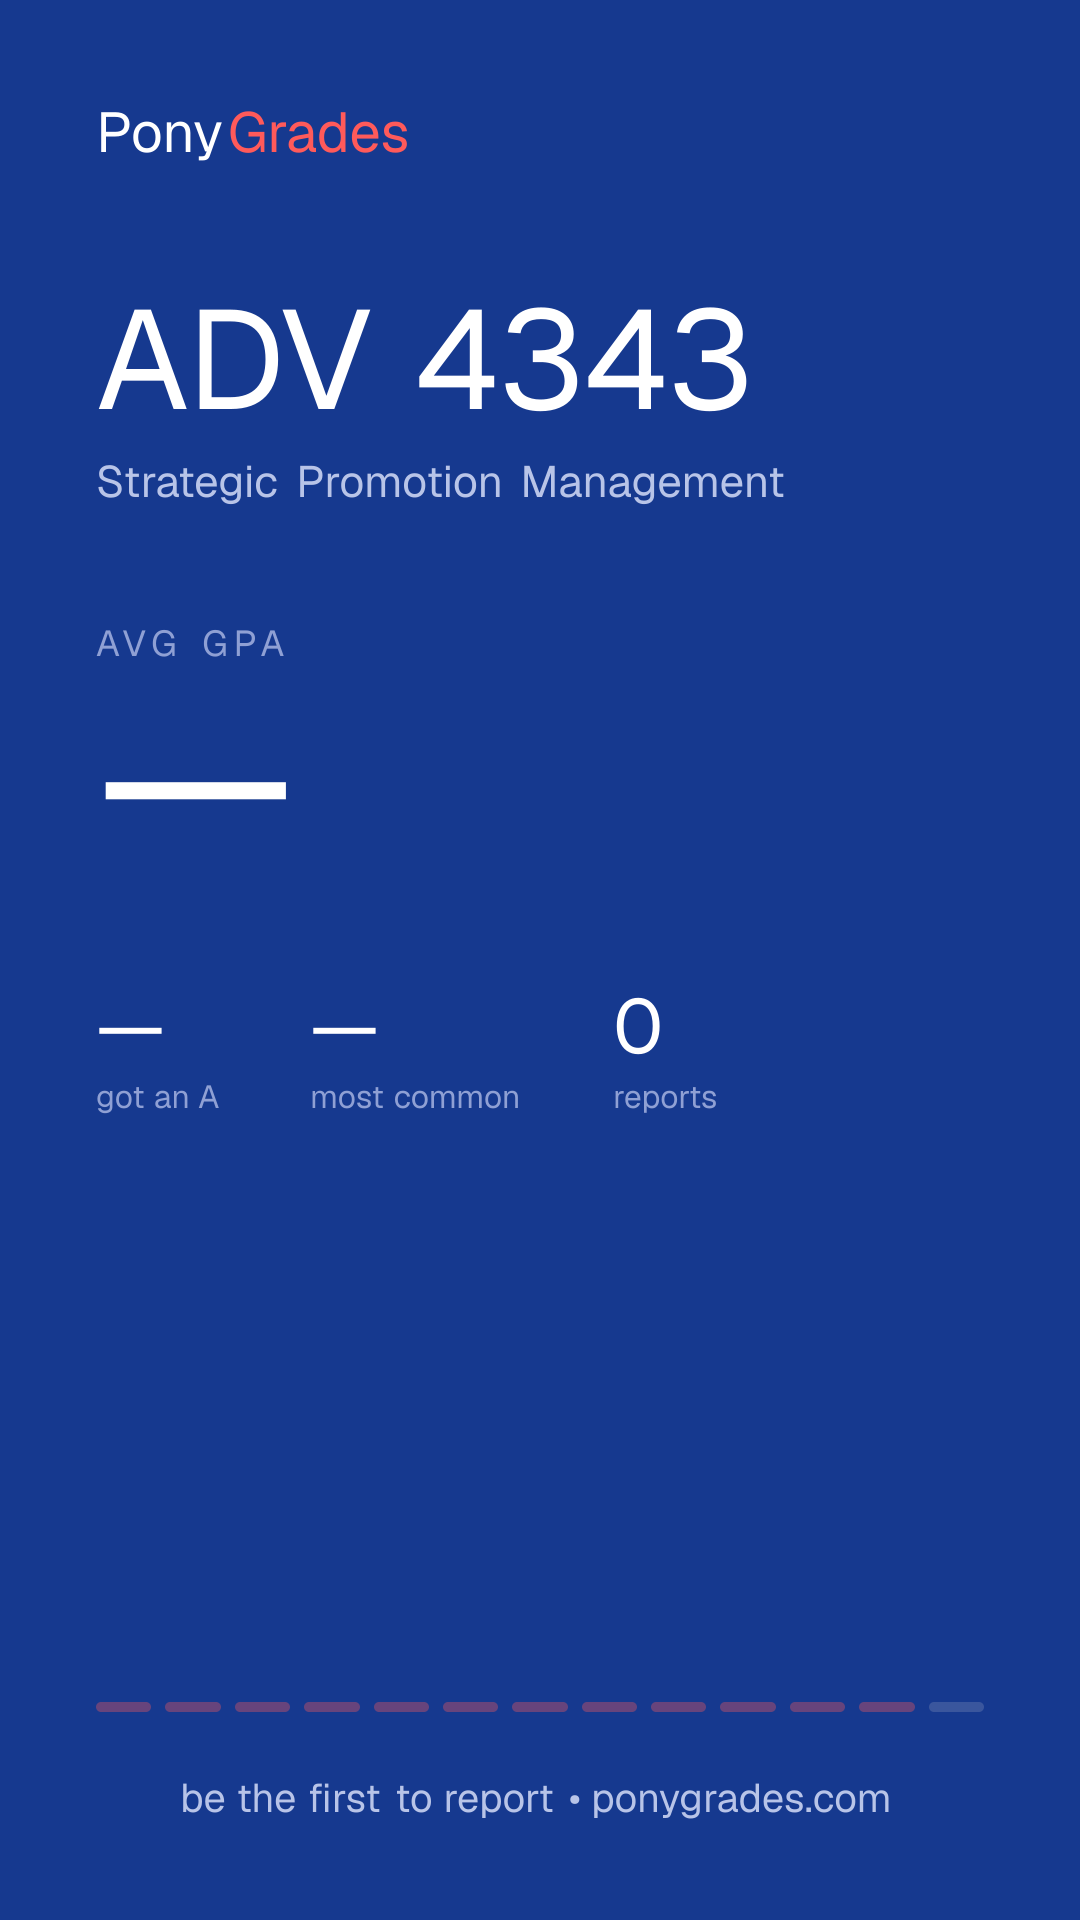Click the 0 reports count
1080x1920 pixels.
click(638, 1027)
